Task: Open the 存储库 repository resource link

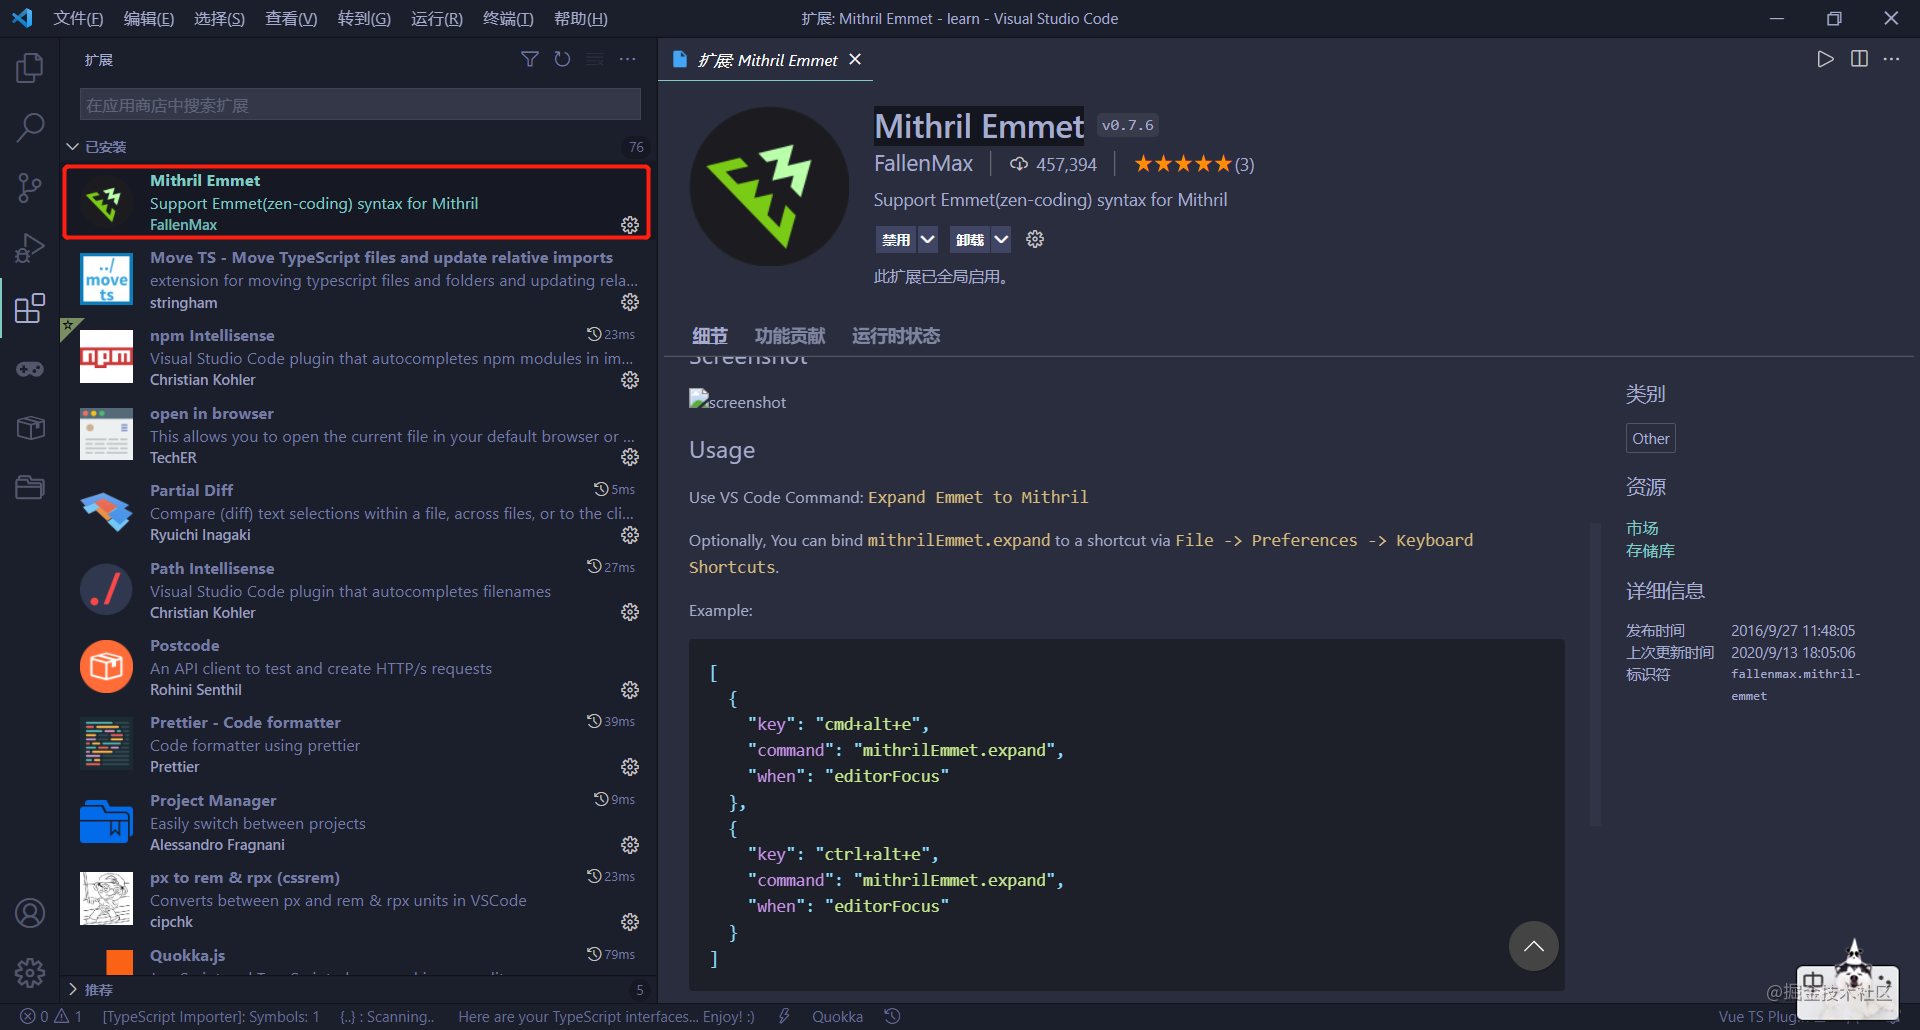Action: coord(1650,551)
